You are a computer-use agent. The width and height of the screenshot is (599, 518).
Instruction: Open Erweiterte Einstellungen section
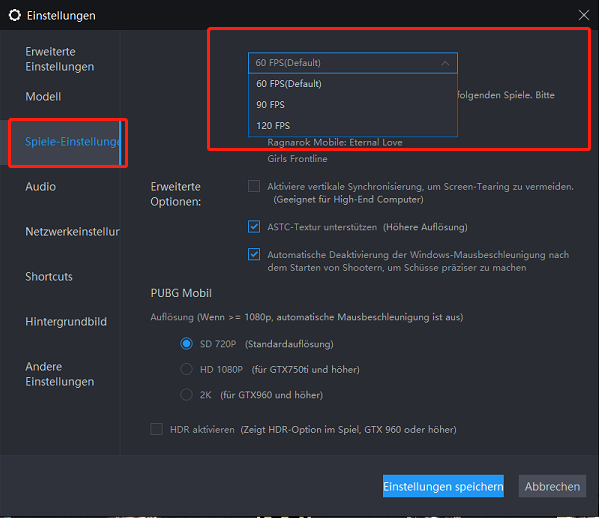pos(60,59)
